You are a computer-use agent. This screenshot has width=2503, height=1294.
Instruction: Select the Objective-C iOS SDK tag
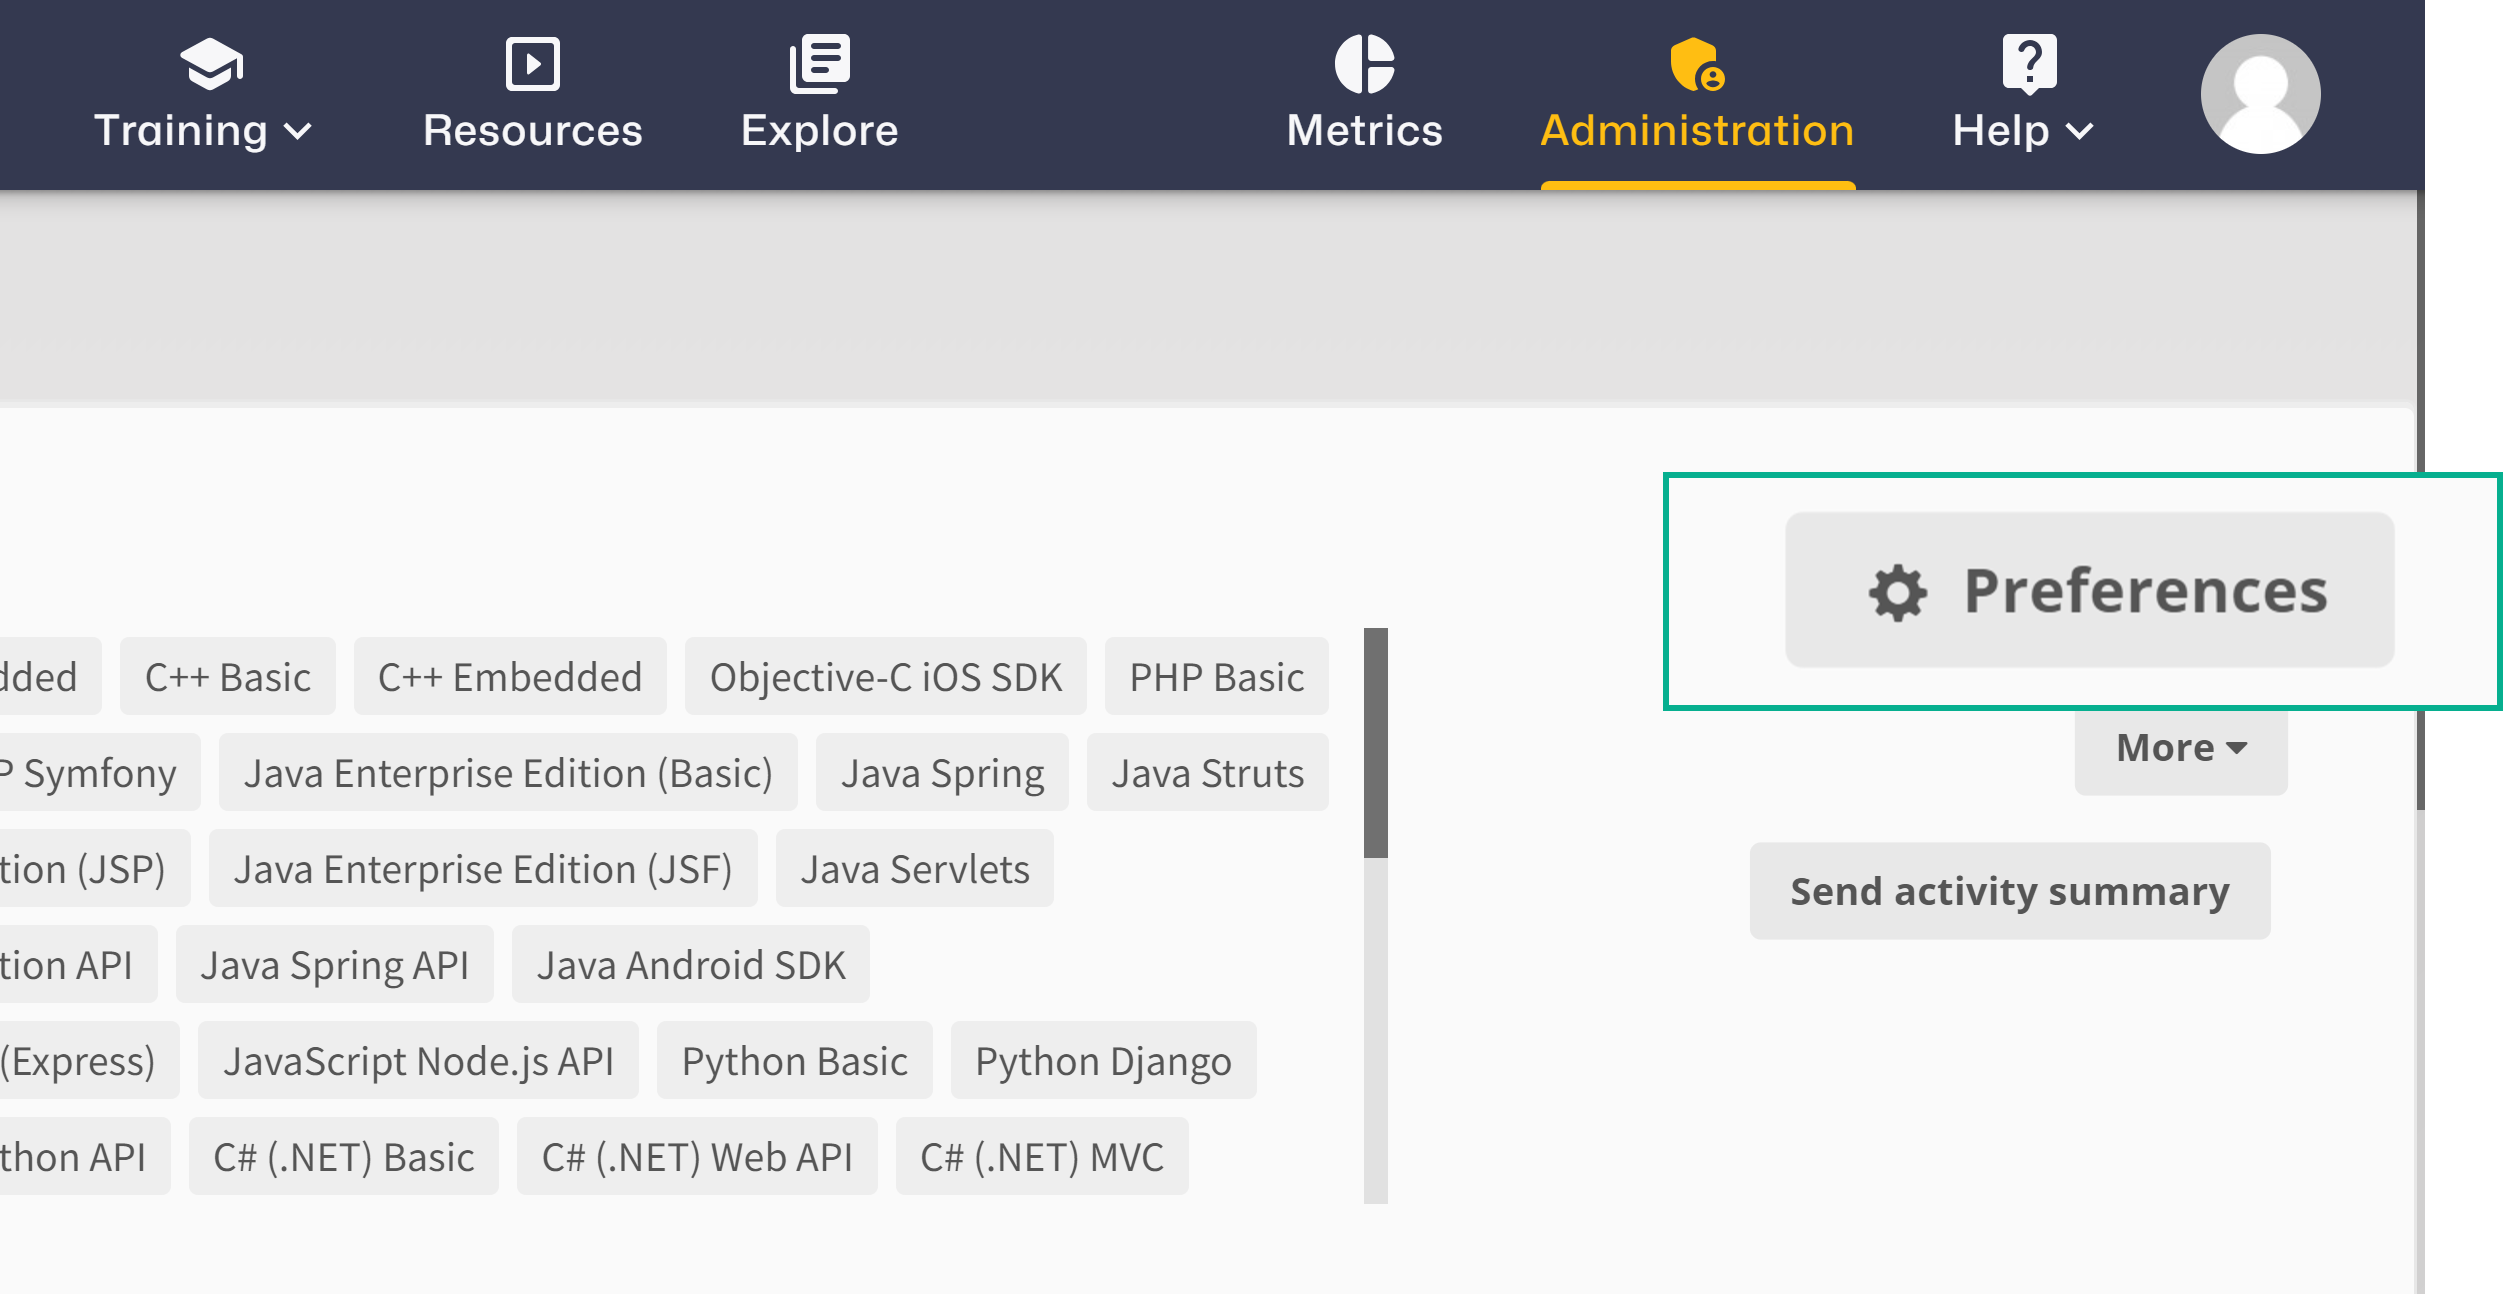(886, 676)
